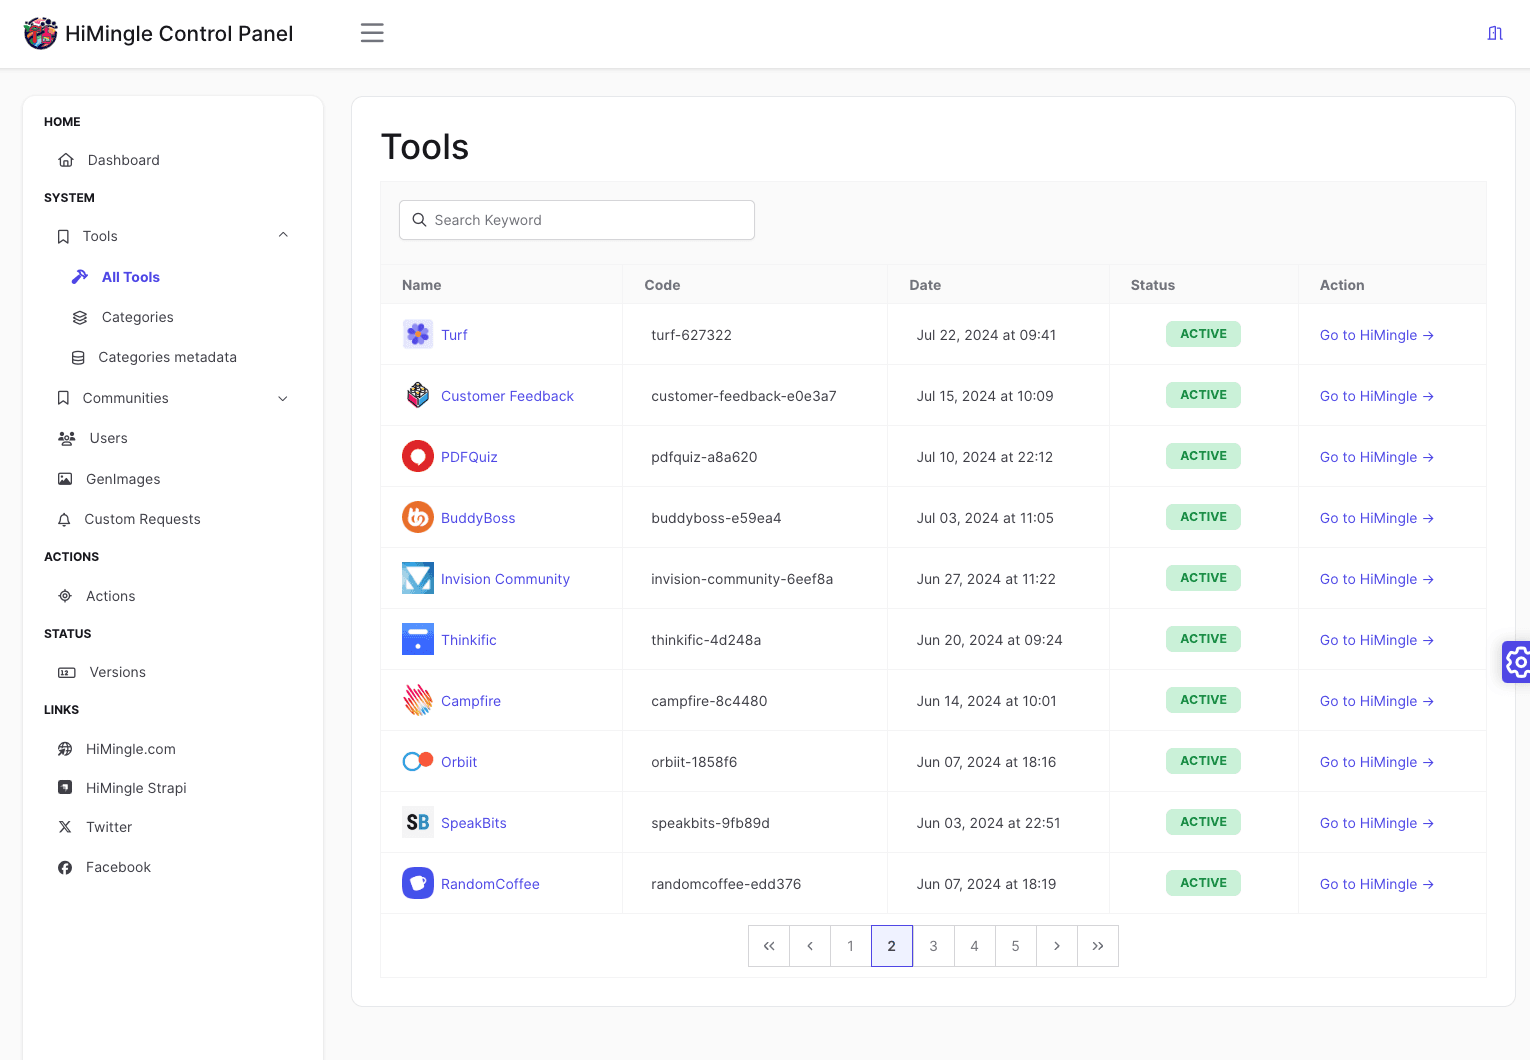The image size is (1530, 1060).
Task: Open the Invision Community tool link
Action: click(505, 579)
